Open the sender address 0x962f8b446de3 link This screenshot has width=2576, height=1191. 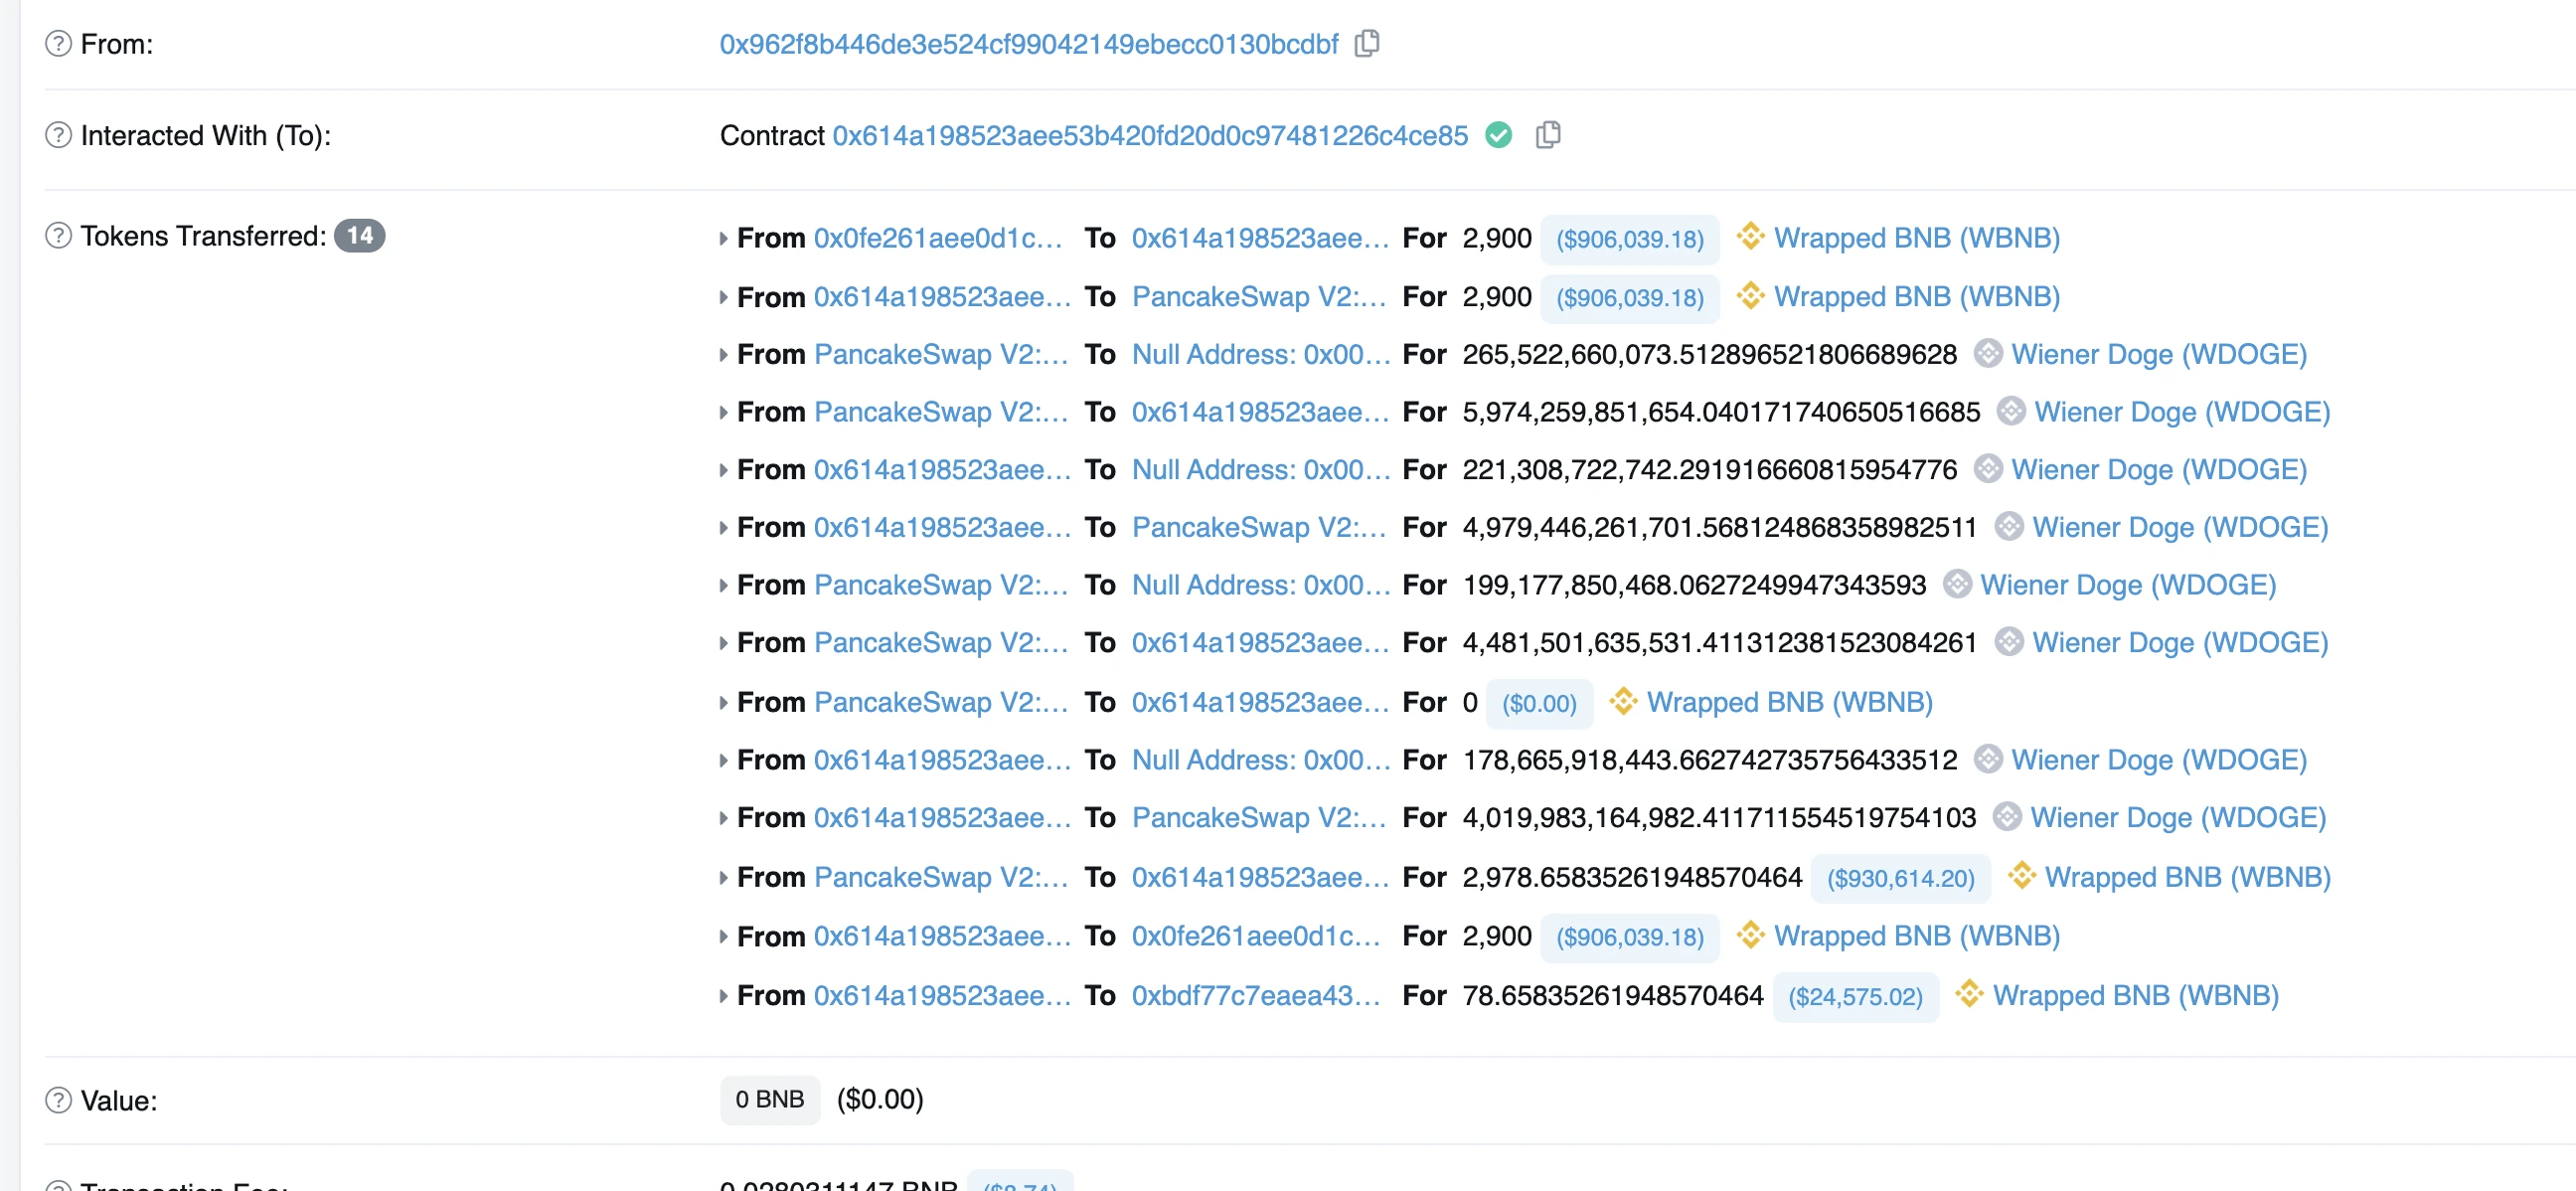click(x=1028, y=44)
